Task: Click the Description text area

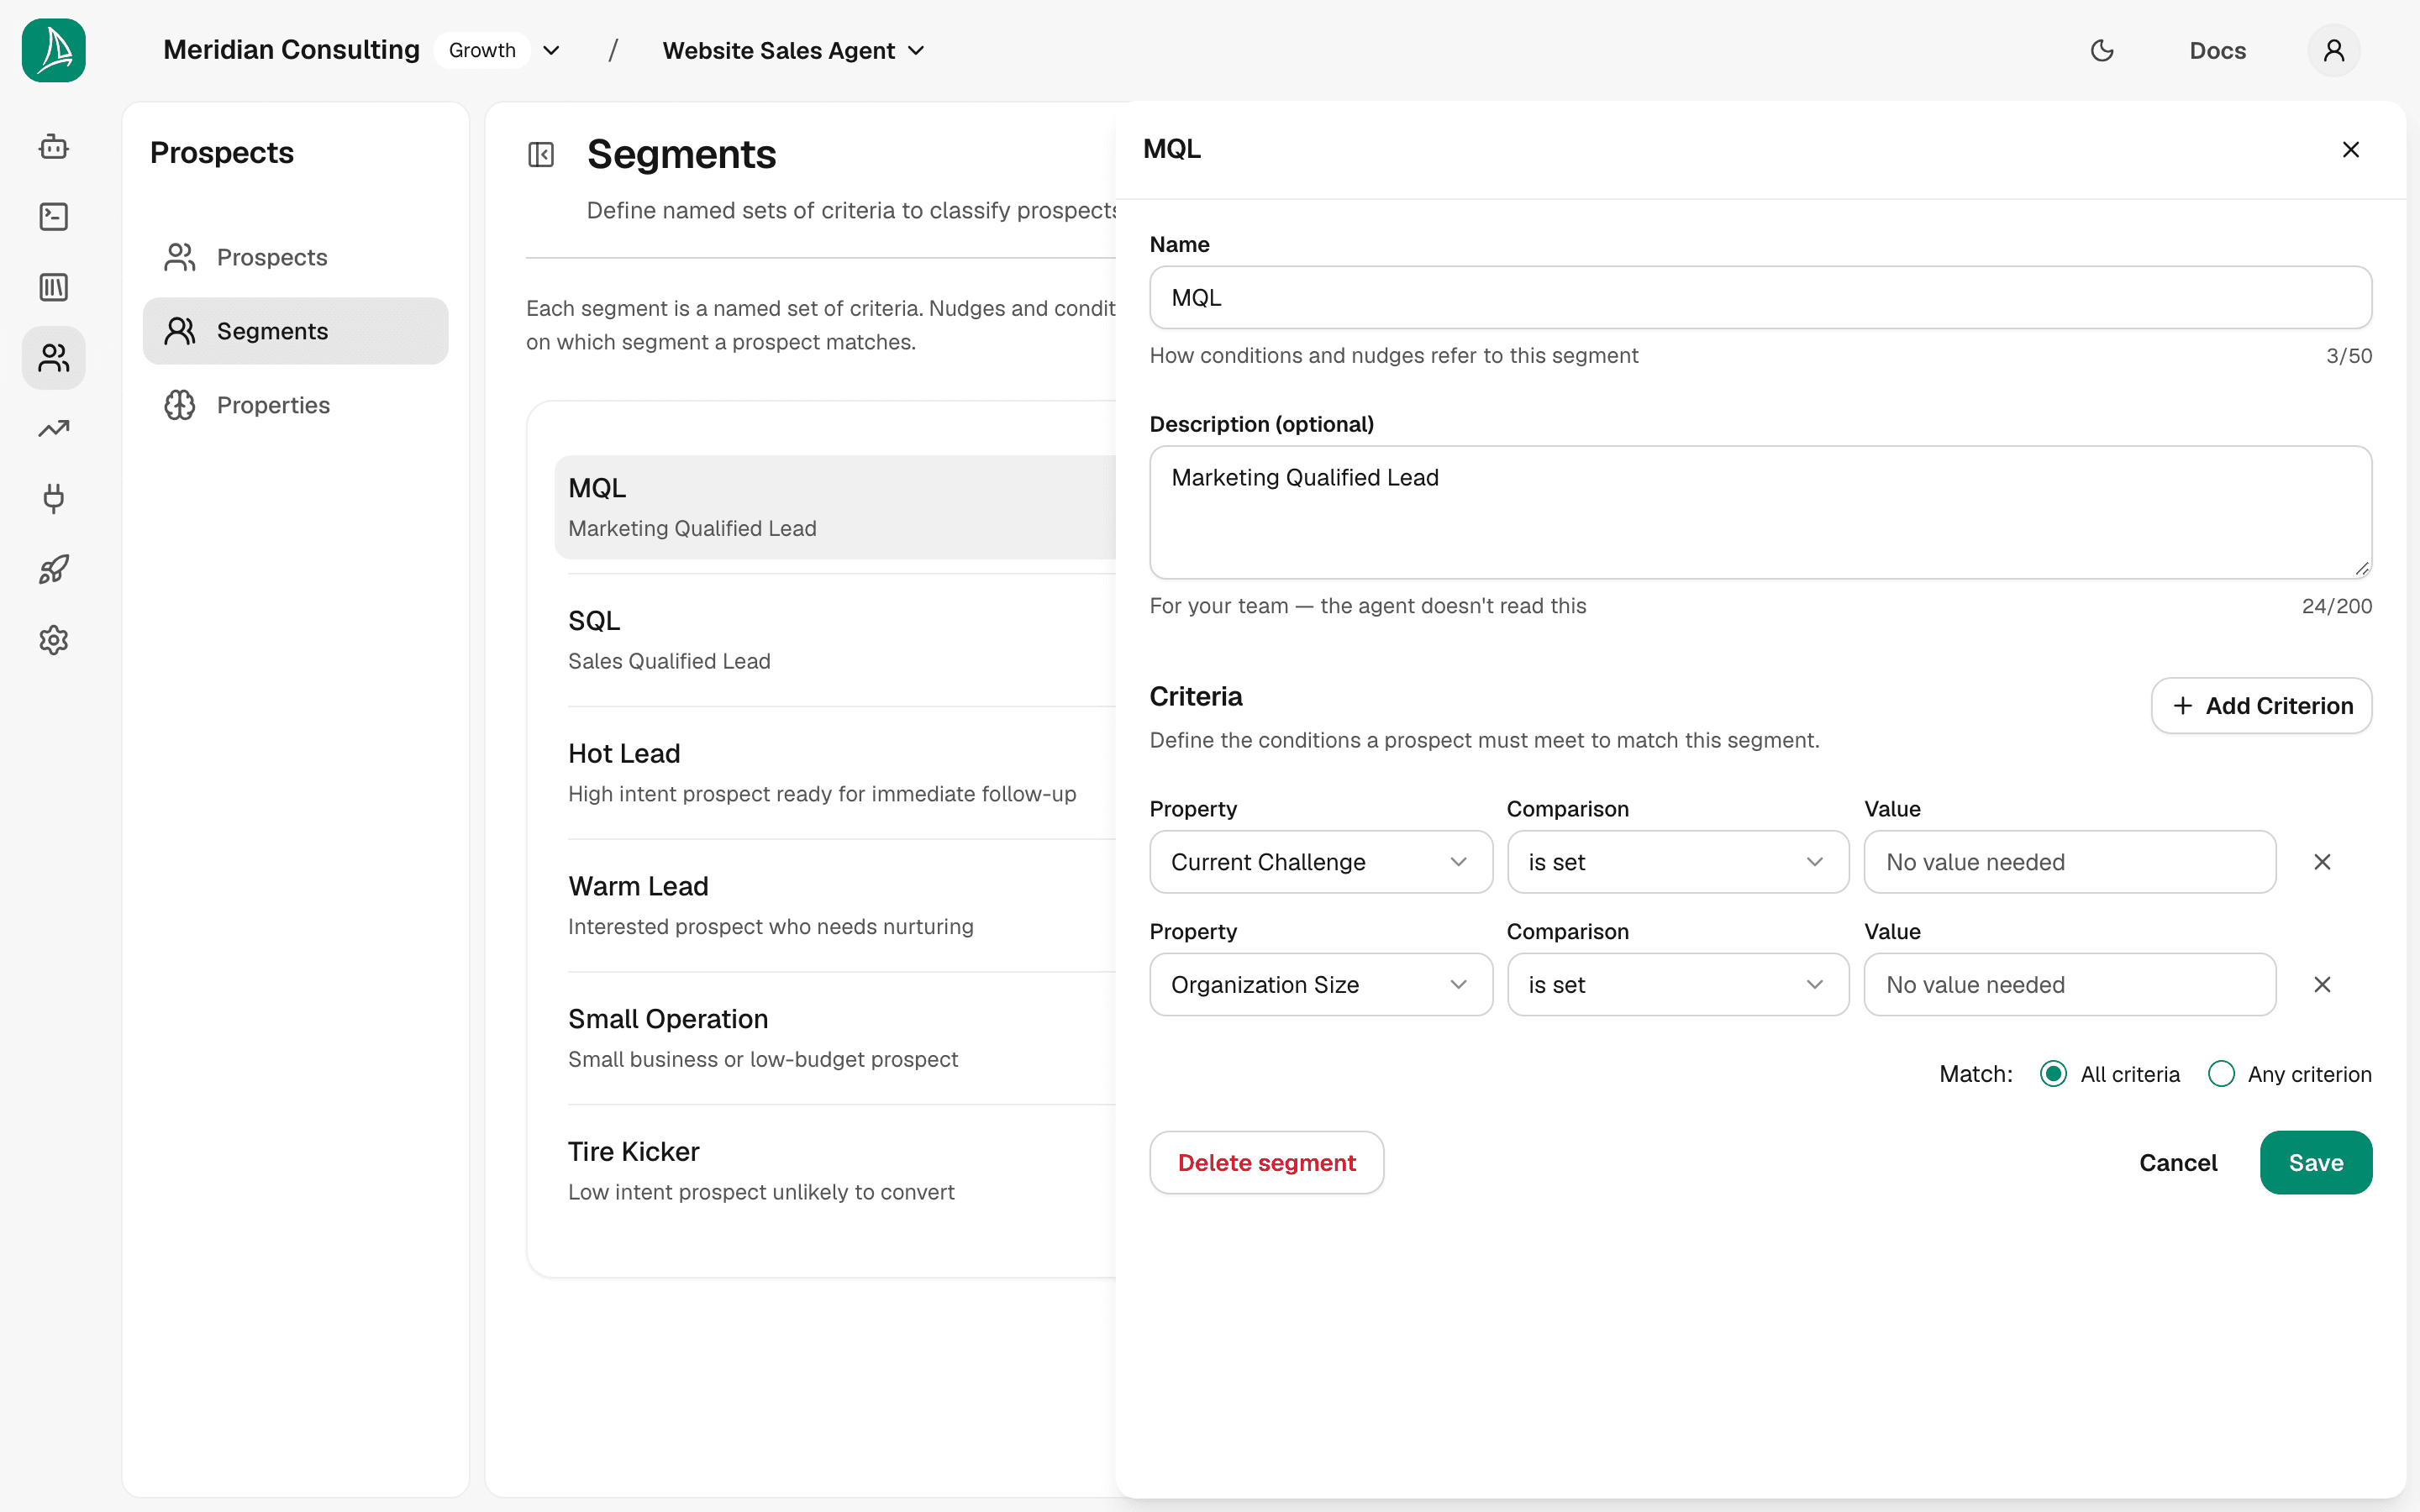Action: click(x=1760, y=512)
